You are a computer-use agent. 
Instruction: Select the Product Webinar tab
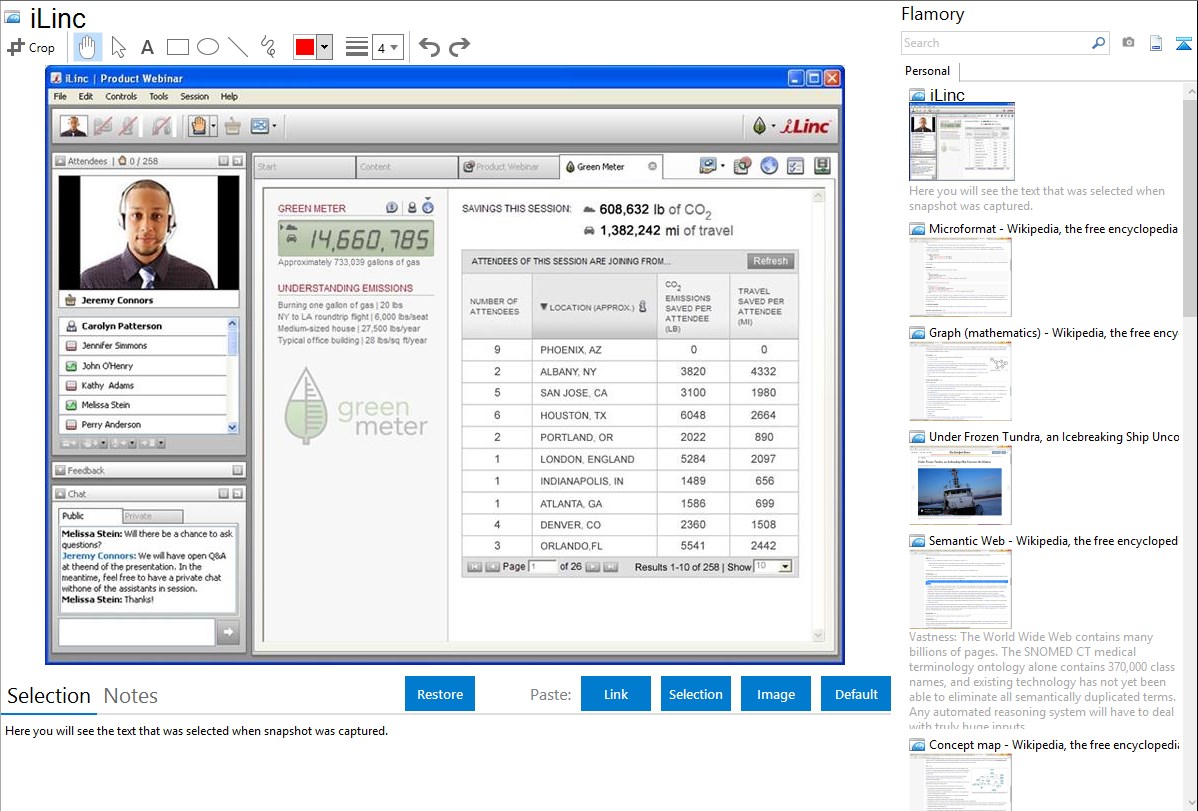point(507,167)
